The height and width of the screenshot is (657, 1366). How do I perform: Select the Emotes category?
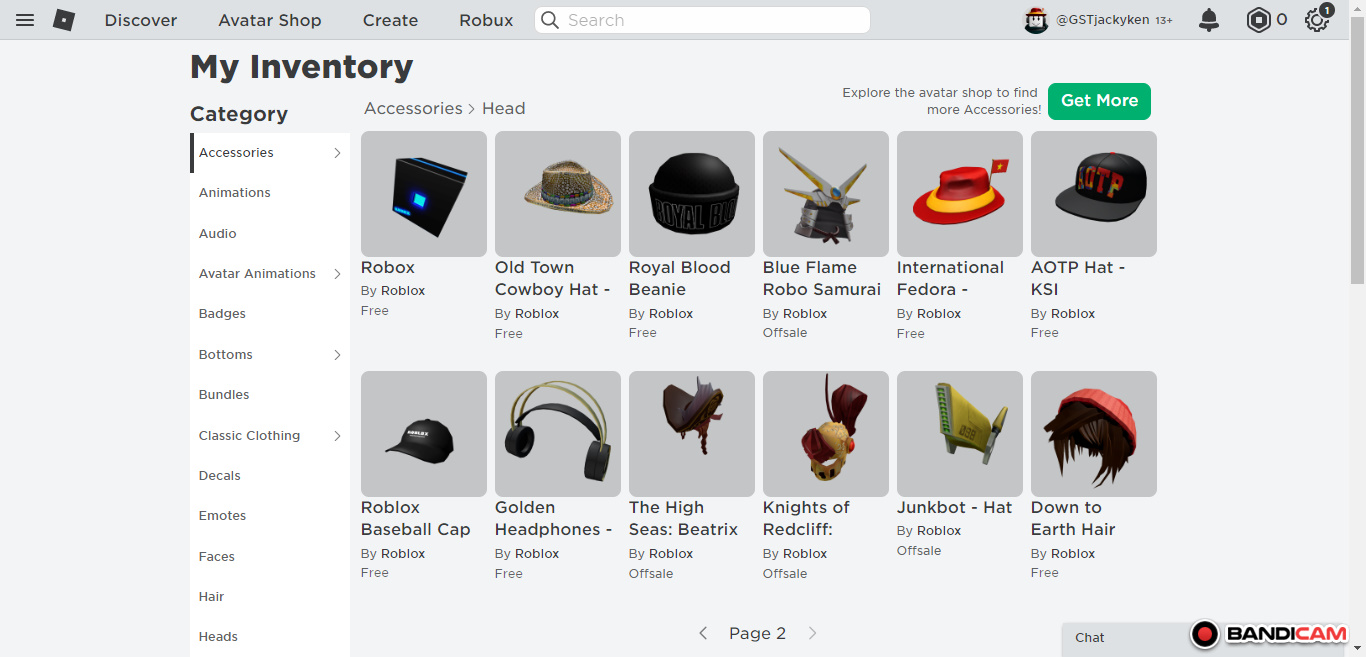click(222, 516)
